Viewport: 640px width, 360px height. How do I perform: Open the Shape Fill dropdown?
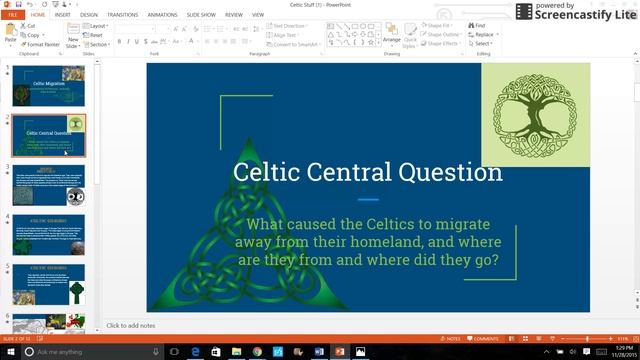(437, 25)
